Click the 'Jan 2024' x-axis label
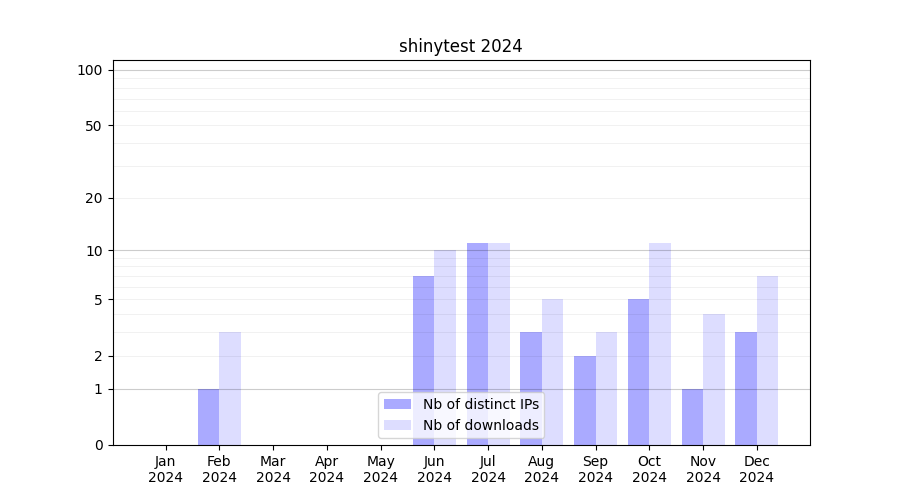The image size is (900, 500). tap(166, 469)
